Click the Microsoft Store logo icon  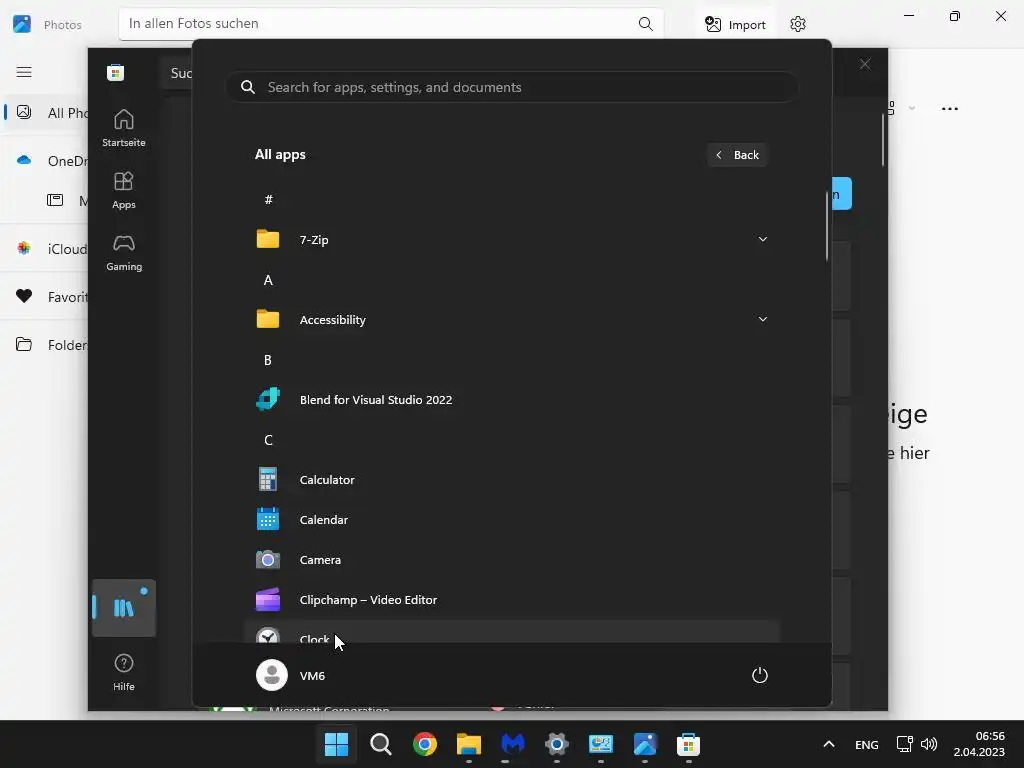point(116,72)
